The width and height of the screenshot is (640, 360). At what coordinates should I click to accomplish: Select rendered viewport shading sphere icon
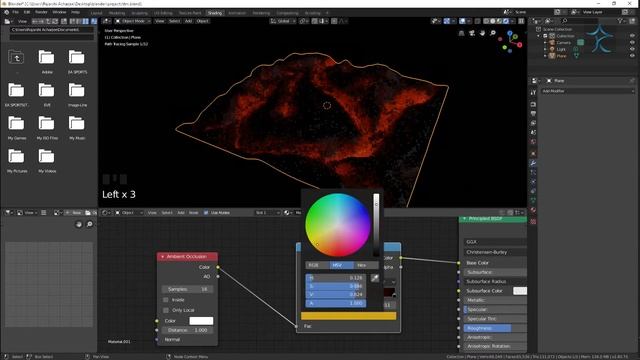tap(506, 21)
